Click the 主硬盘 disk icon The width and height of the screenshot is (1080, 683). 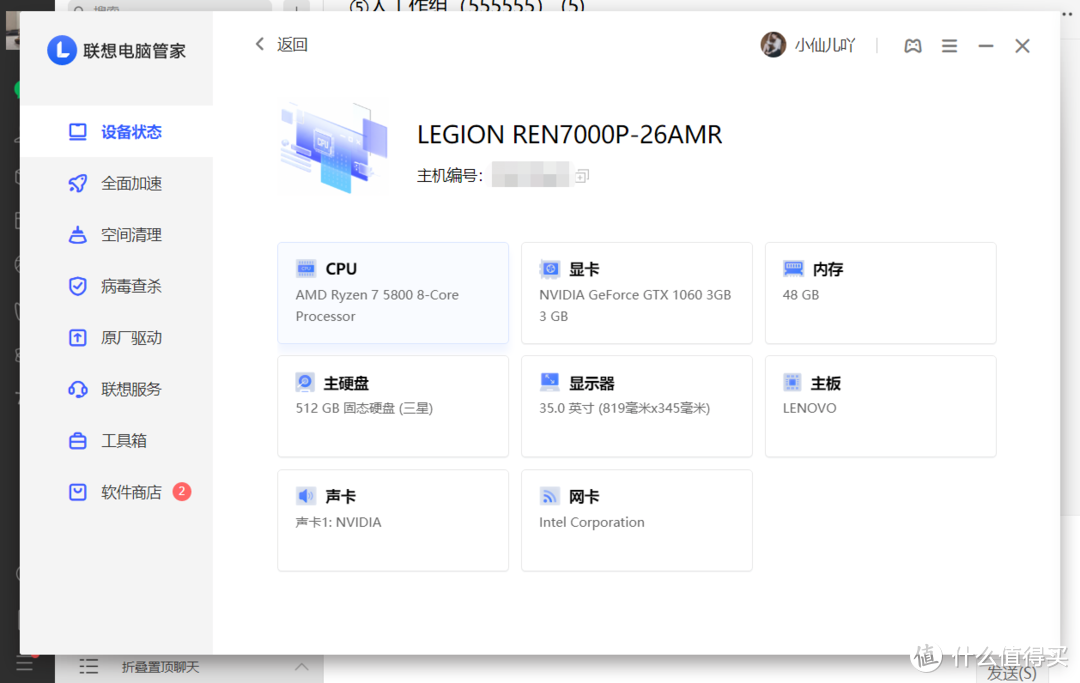point(305,382)
